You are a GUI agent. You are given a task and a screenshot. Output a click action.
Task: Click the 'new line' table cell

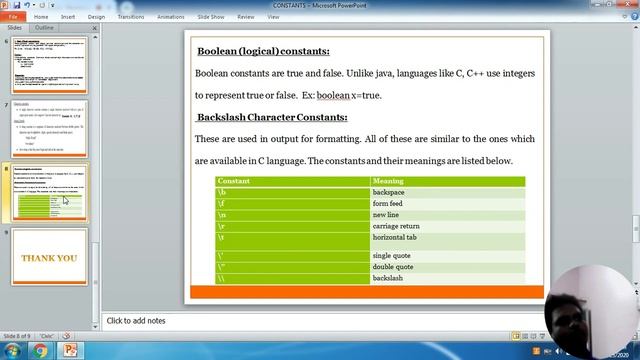pos(448,215)
